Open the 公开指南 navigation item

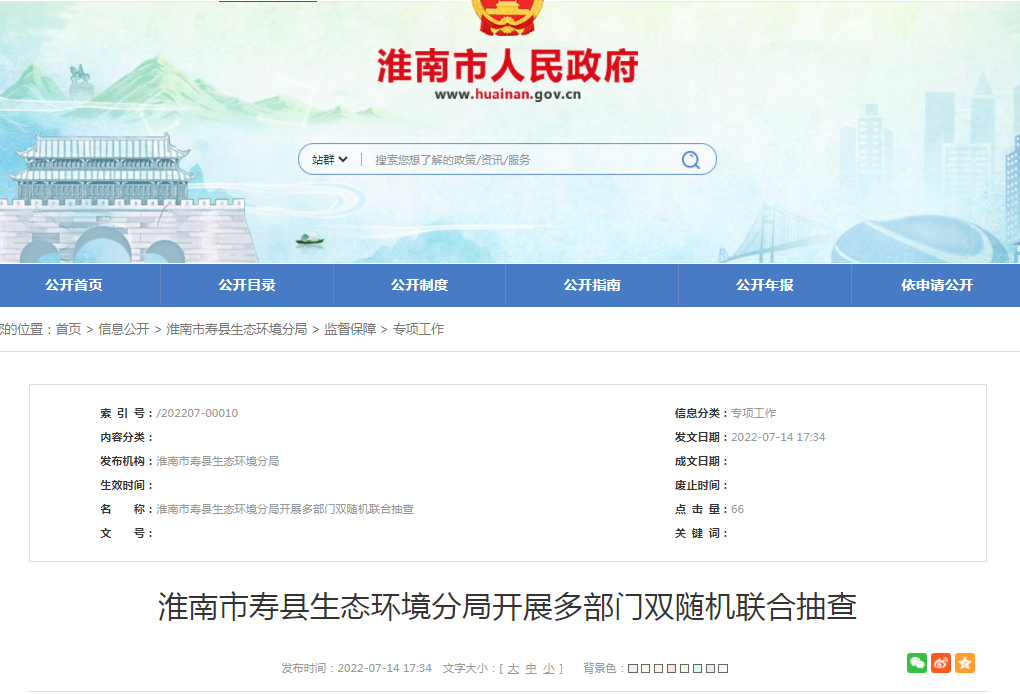[x=591, y=285]
